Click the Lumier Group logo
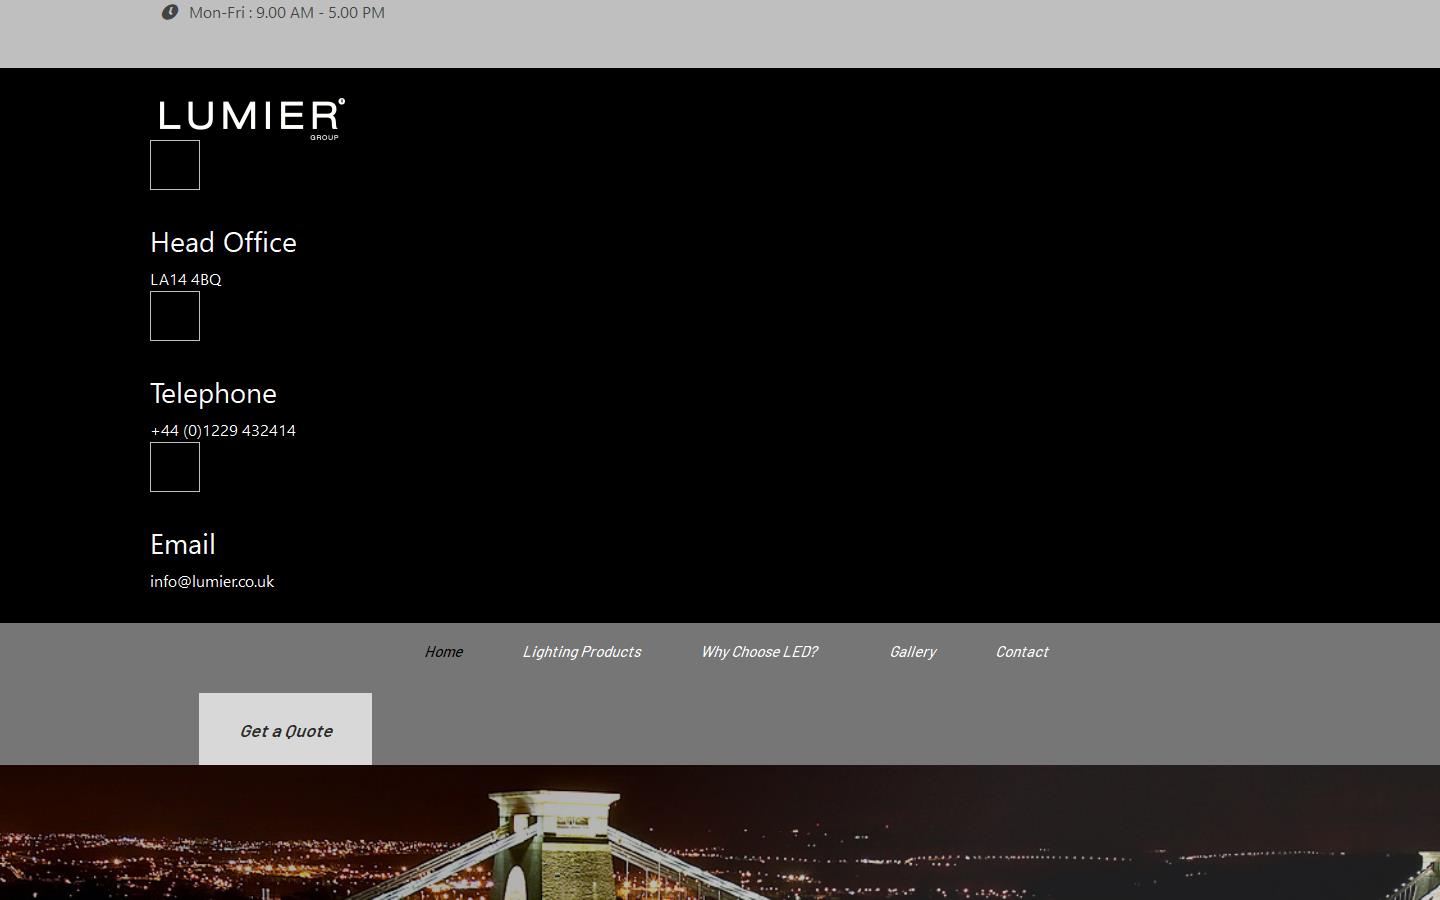The height and width of the screenshot is (900, 1440). [251, 117]
